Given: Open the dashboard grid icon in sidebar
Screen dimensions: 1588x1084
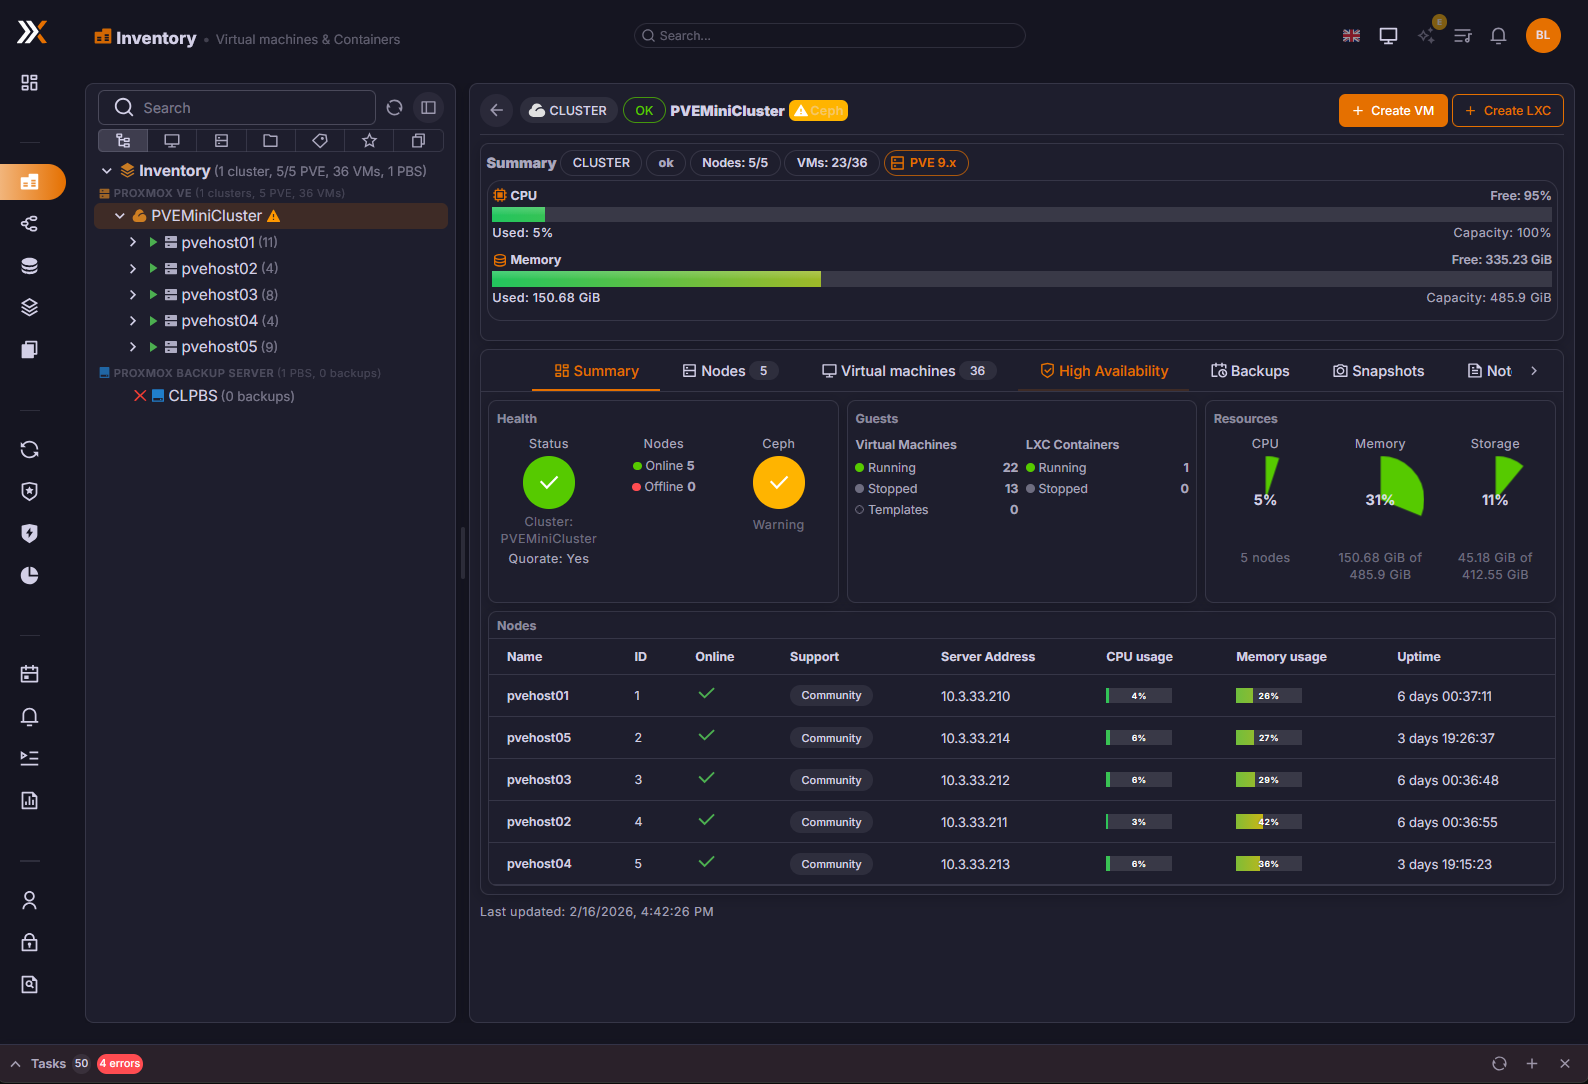Looking at the screenshot, I should [x=30, y=82].
